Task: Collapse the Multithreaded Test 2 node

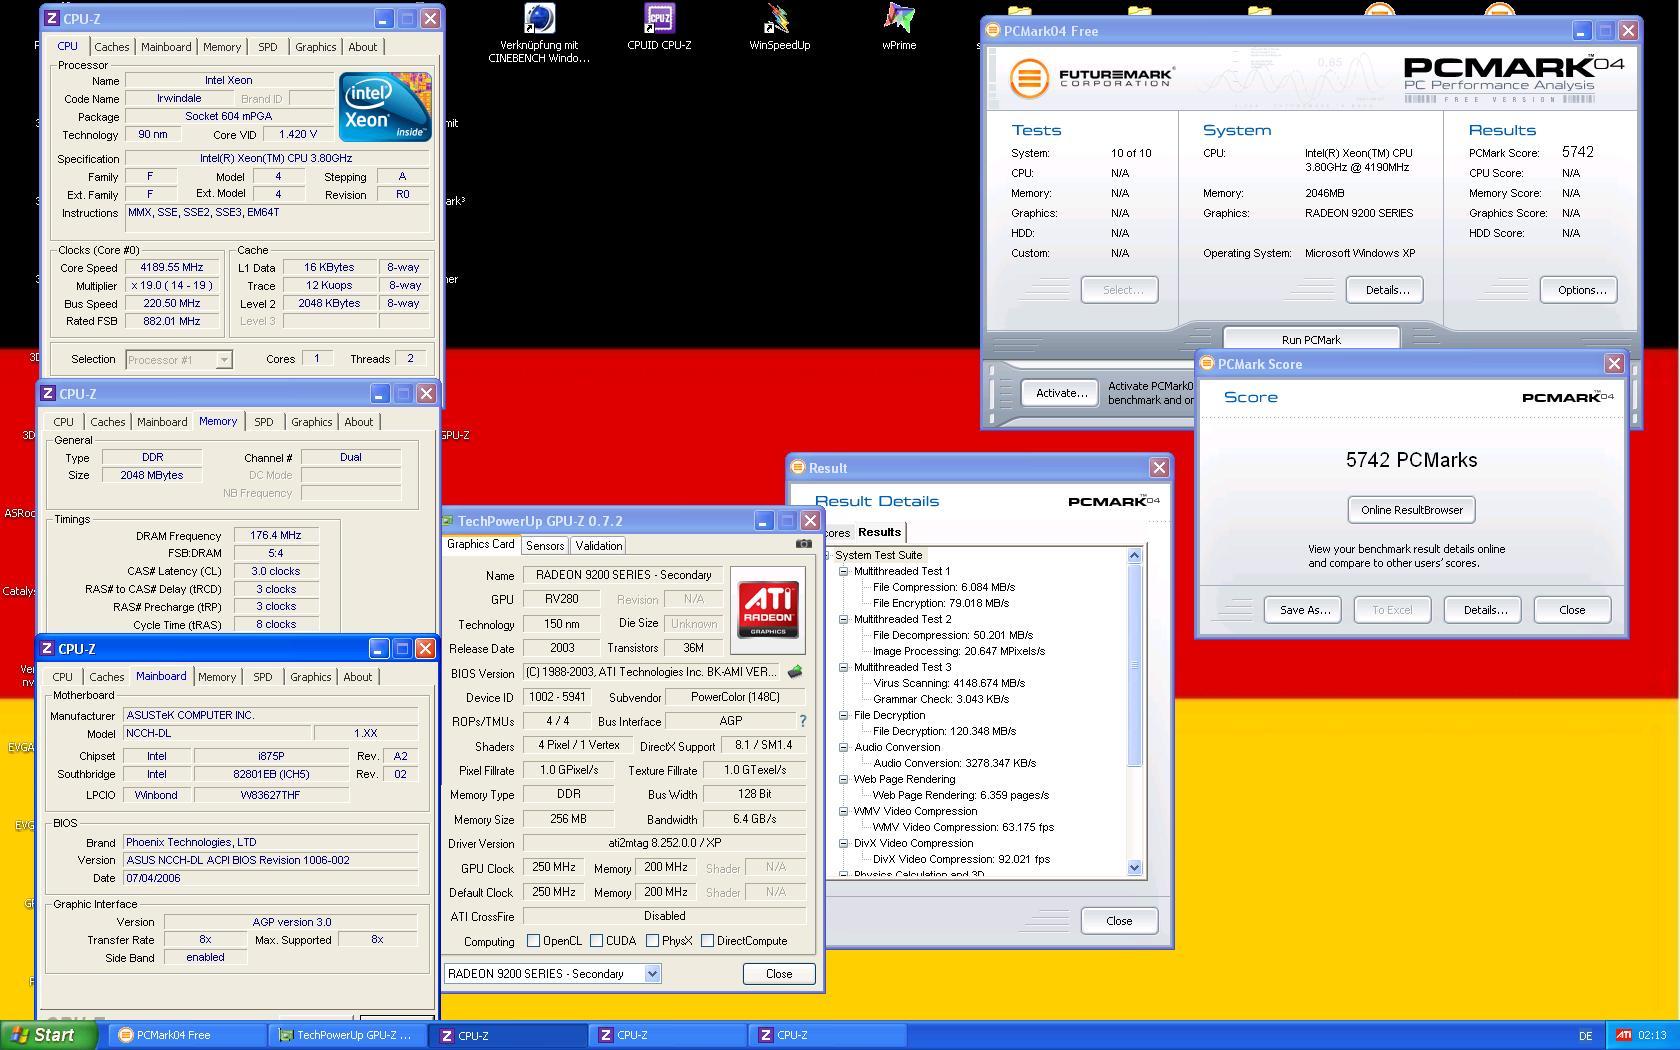Action: tap(844, 620)
